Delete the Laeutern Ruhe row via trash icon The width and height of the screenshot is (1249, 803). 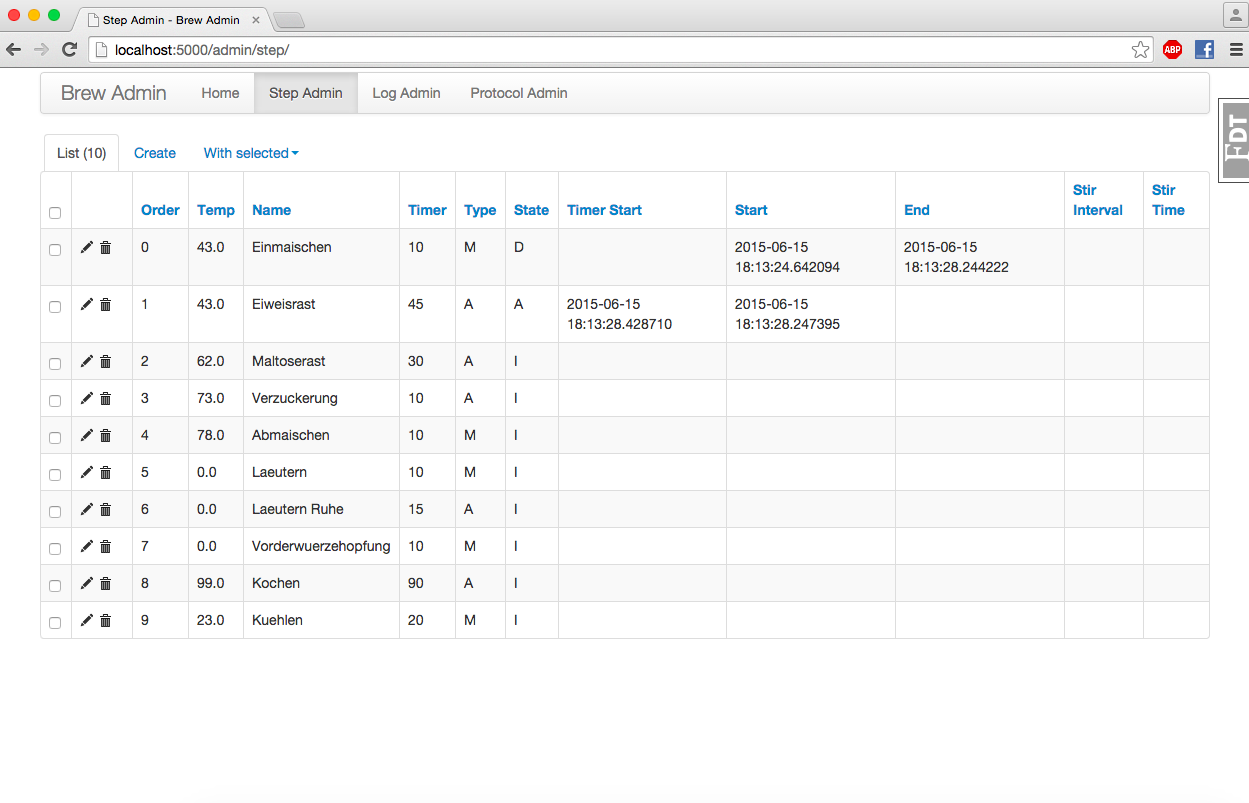tap(106, 510)
